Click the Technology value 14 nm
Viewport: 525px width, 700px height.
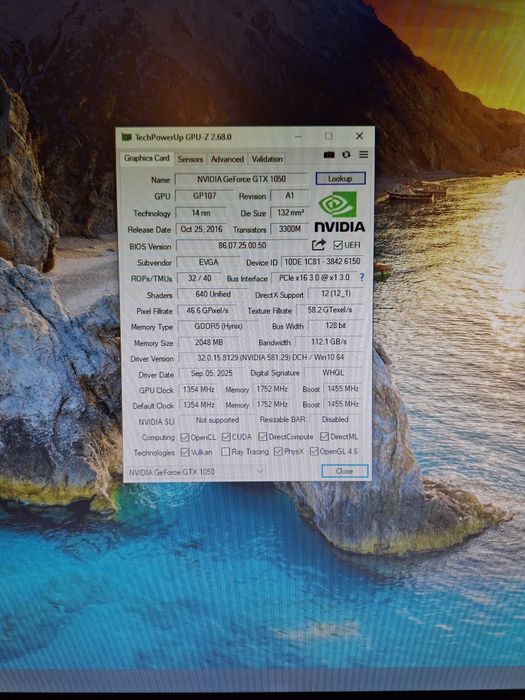[x=201, y=213]
